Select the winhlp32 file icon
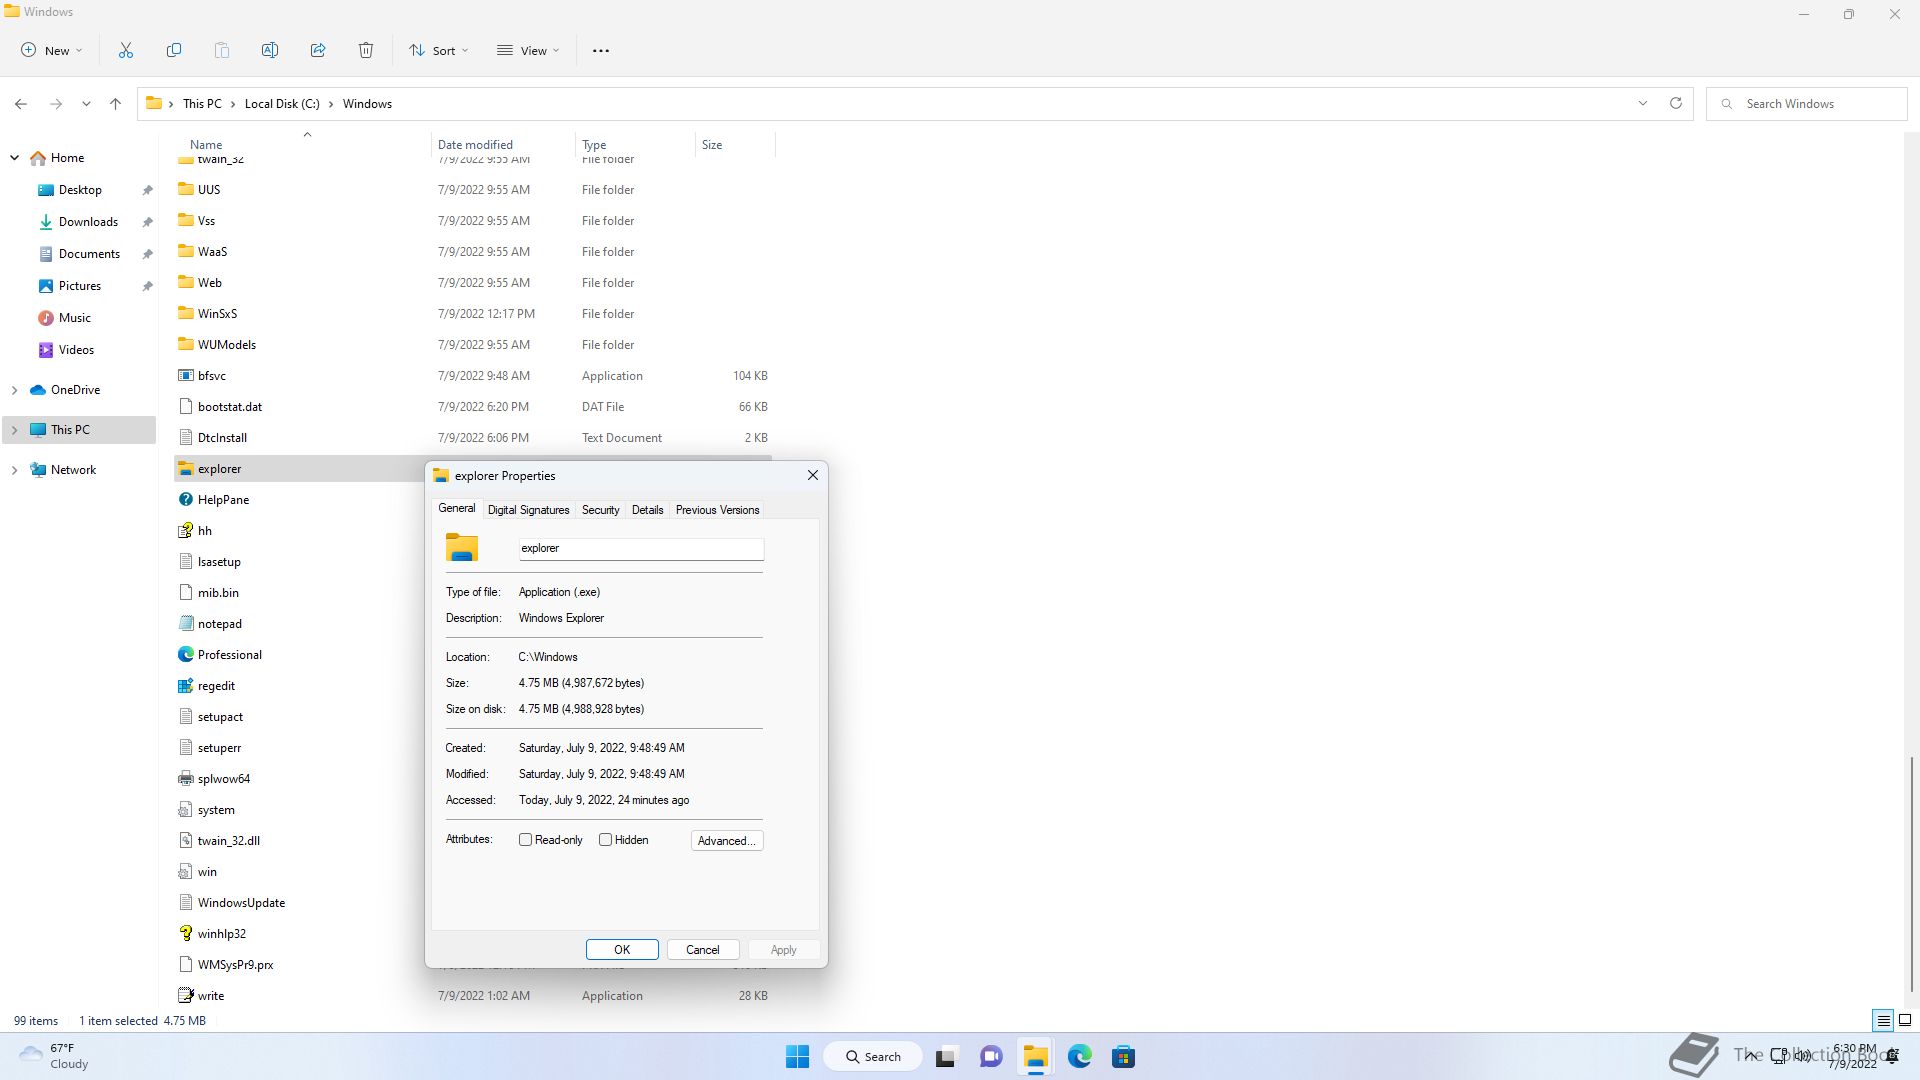Image resolution: width=1920 pixels, height=1080 pixels. (185, 934)
